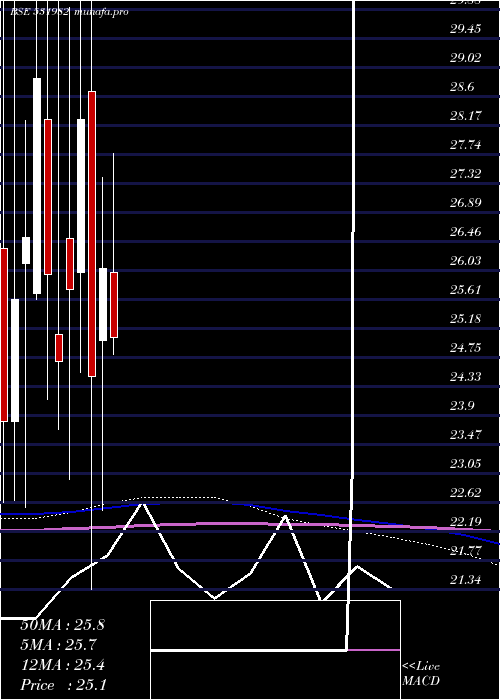Click the 29.02 price axis label
Screen dimensions: 500x700
coord(466,58)
